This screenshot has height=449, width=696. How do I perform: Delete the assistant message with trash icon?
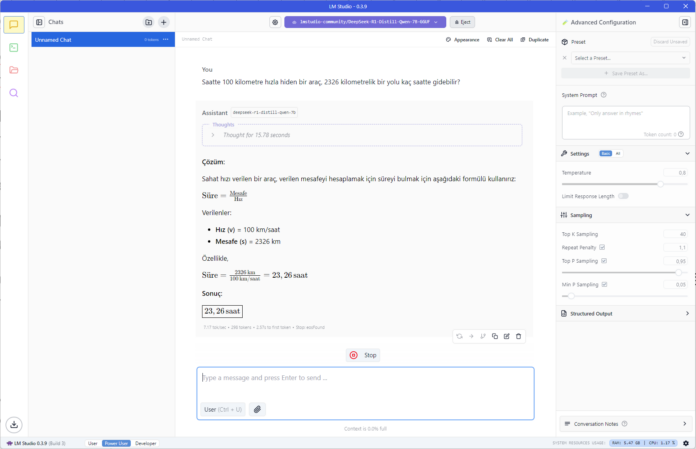[518, 336]
